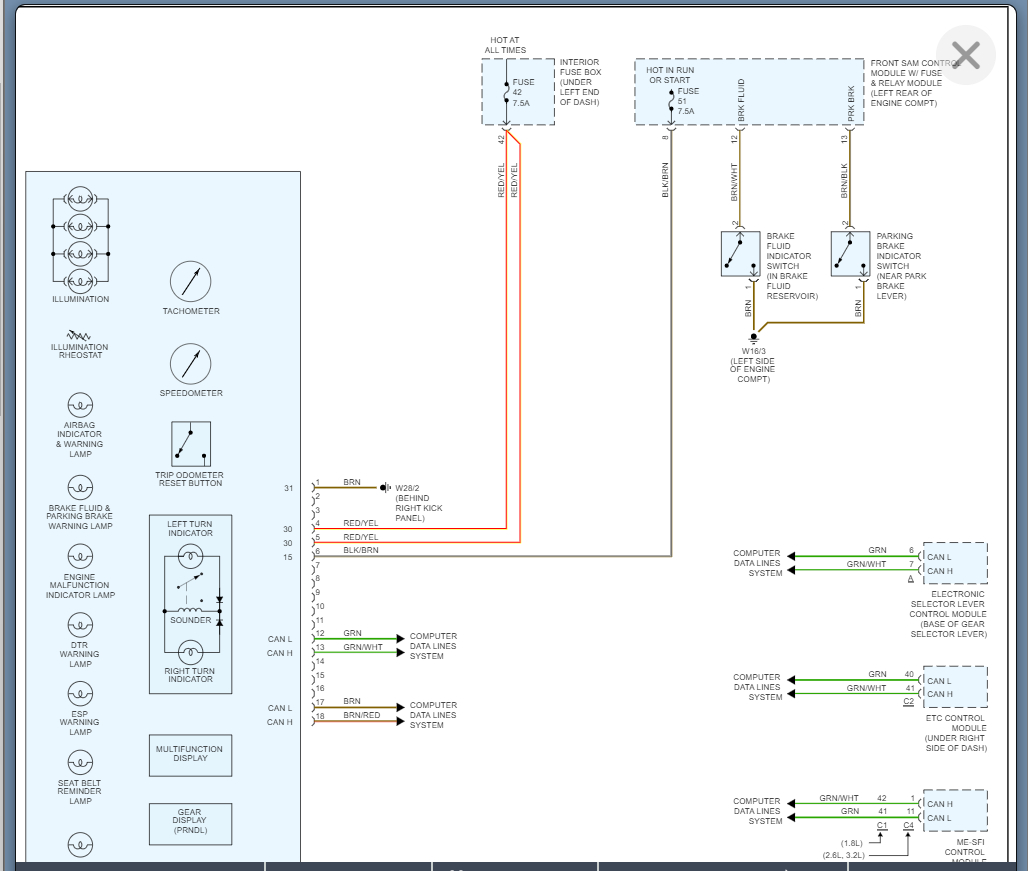Viewport: 1028px width, 871px height.
Task: Select the Left Turn Indicator lamp symbol
Action: click(x=190, y=558)
